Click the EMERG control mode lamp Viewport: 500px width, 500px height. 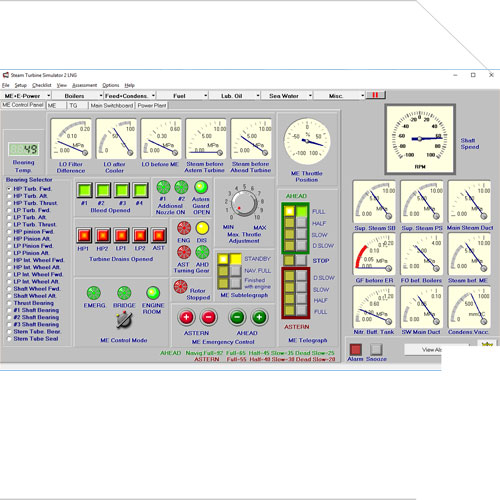tap(94, 293)
